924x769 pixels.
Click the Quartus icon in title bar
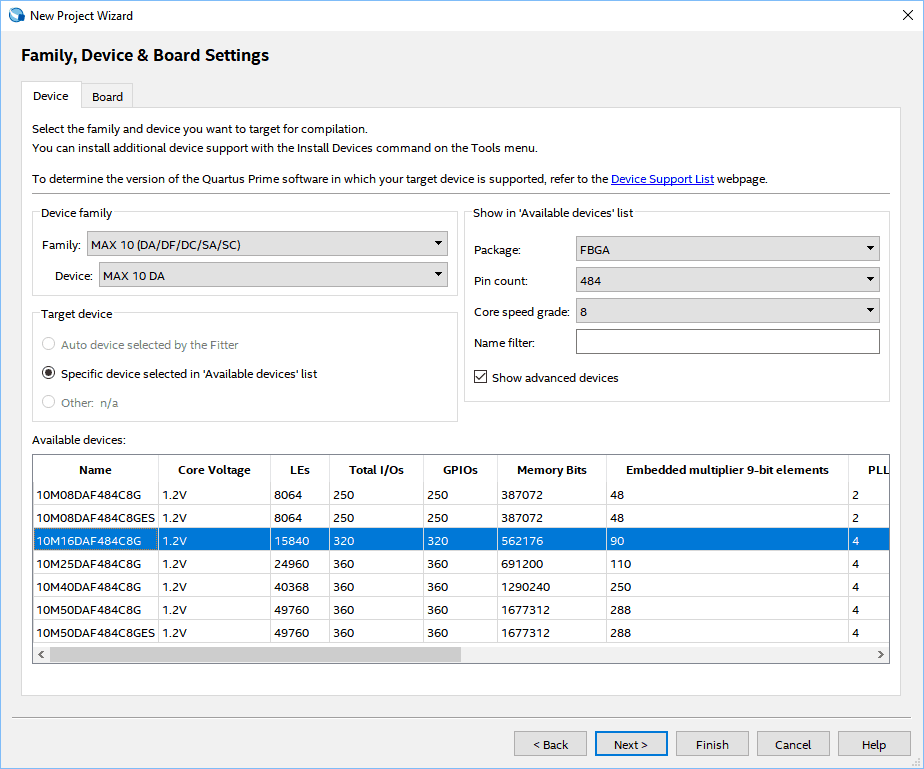16,15
